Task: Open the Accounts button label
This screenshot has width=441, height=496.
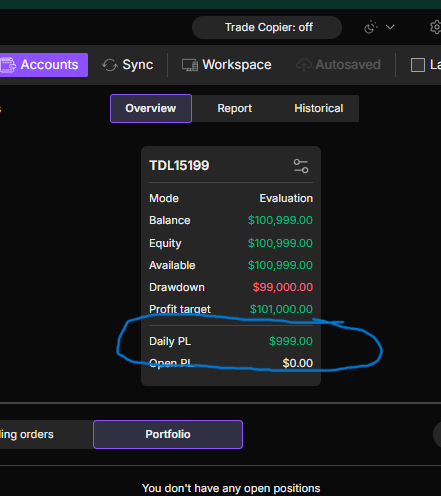Action: (x=49, y=65)
